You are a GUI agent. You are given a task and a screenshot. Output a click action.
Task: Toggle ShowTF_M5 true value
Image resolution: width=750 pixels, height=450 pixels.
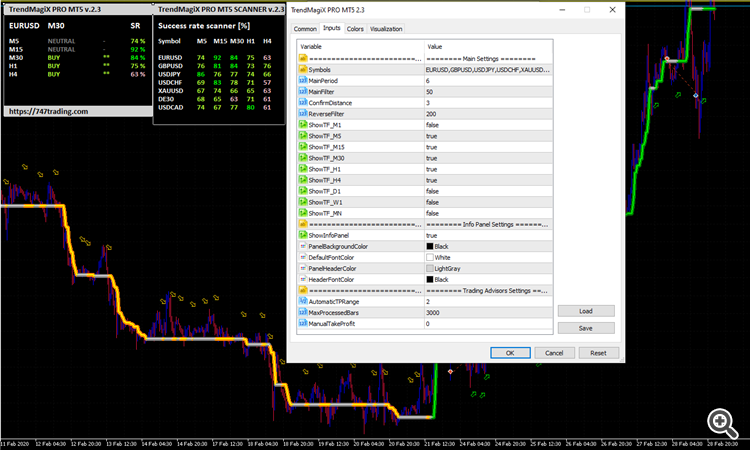(488, 136)
